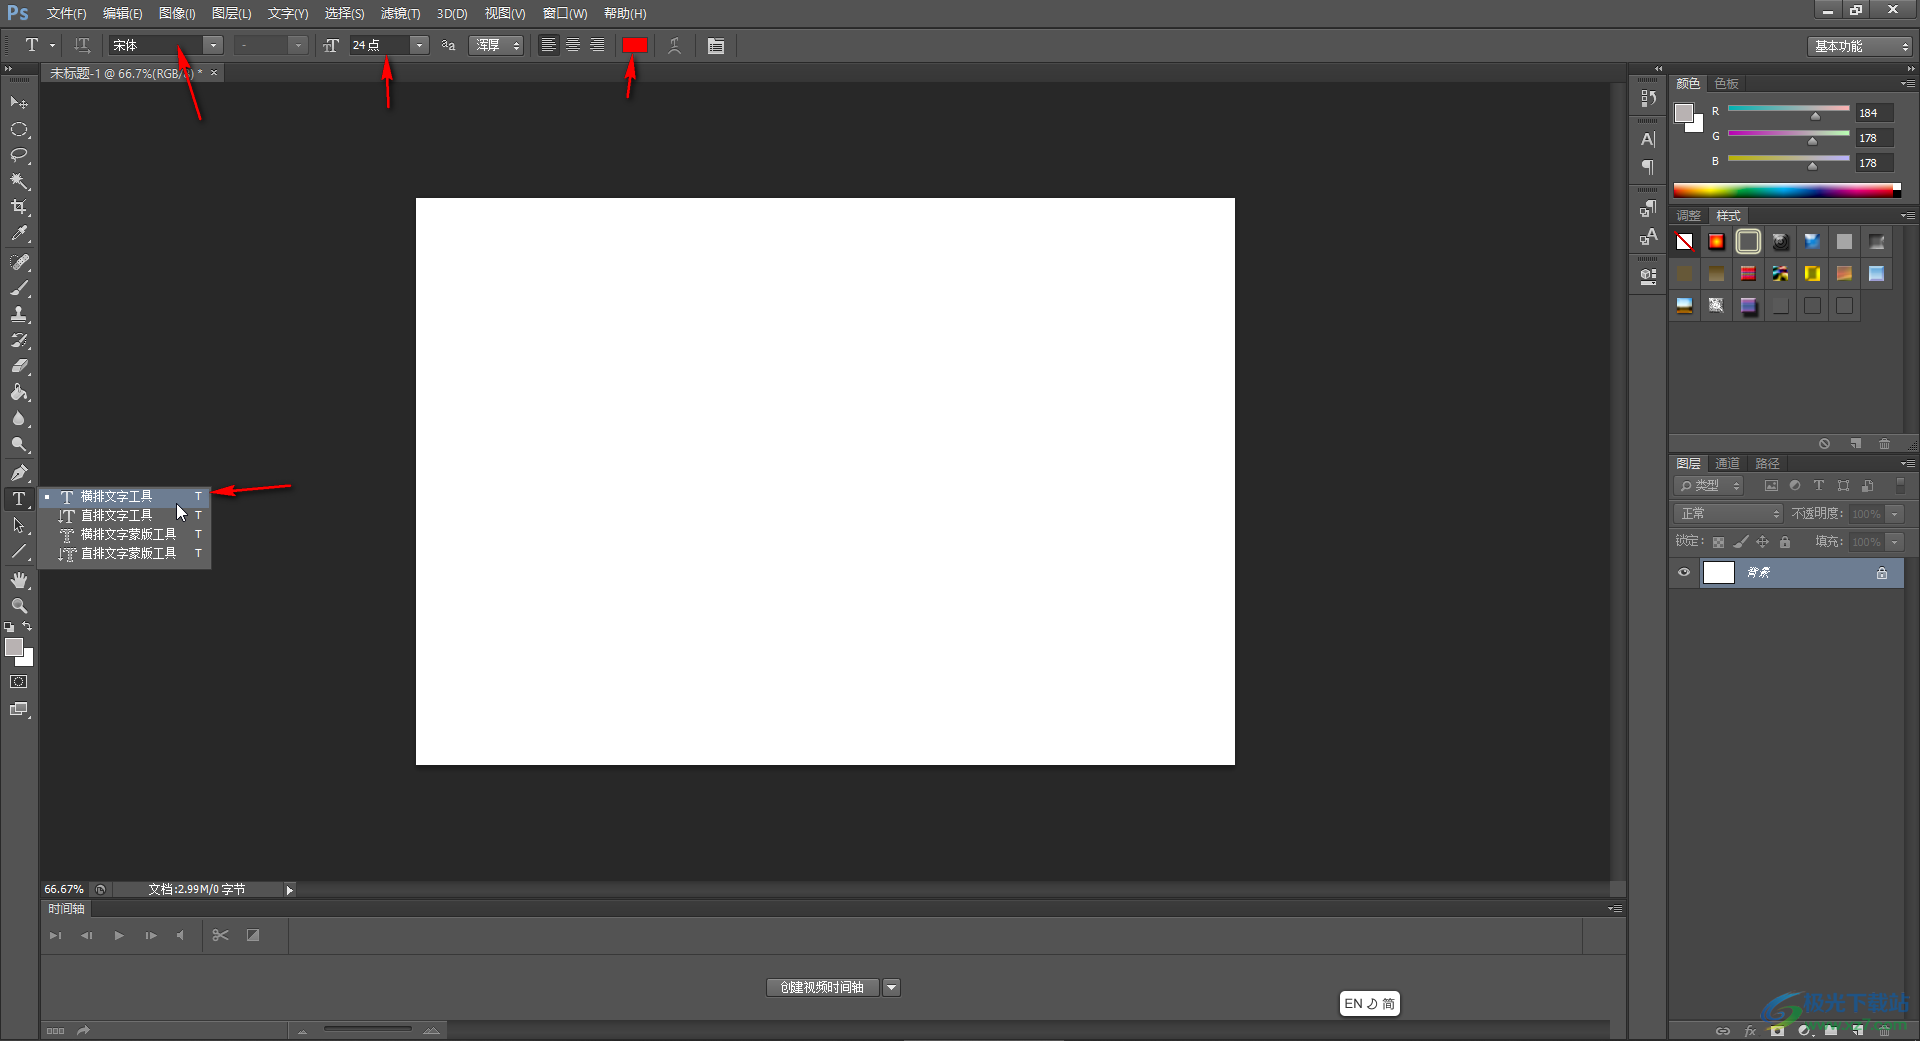
Task: Select the Line shape tool
Action: point(19,551)
